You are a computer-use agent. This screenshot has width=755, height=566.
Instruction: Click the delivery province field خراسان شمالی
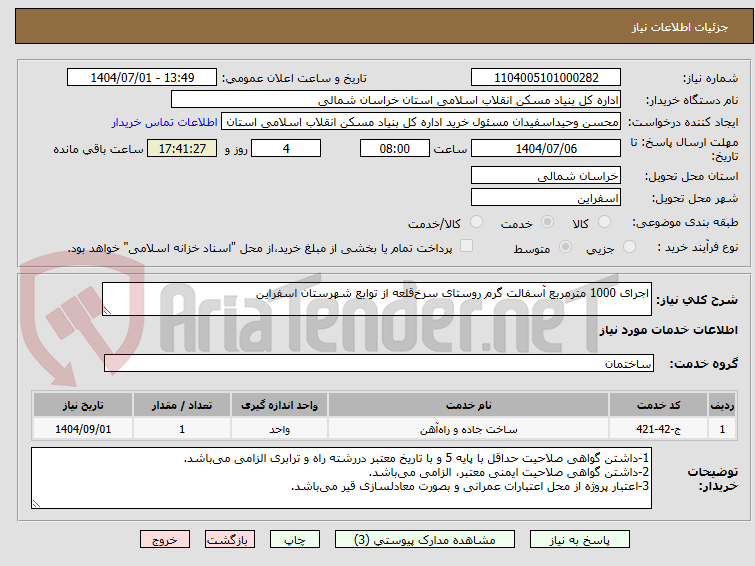[x=546, y=176]
